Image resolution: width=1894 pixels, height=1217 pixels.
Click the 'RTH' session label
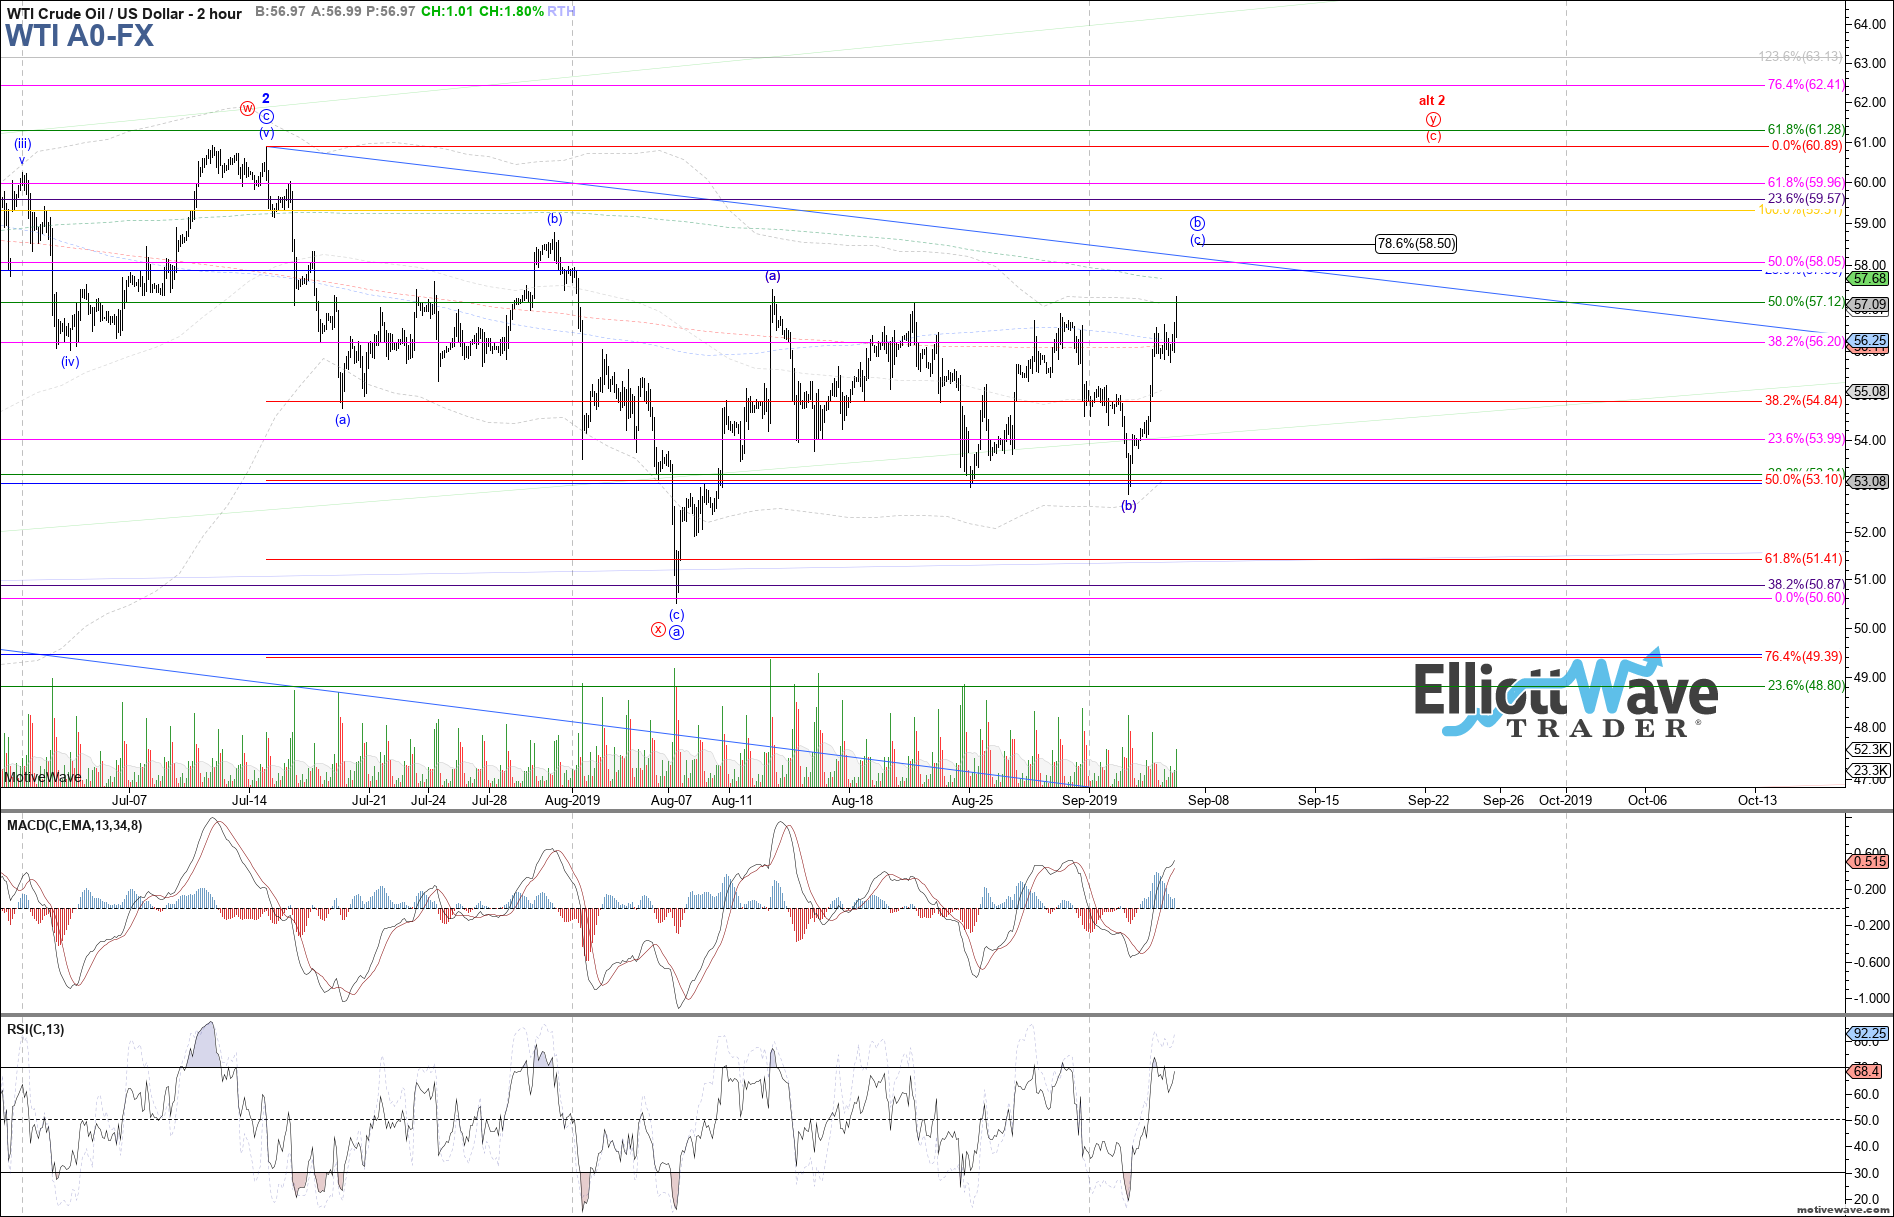[561, 11]
